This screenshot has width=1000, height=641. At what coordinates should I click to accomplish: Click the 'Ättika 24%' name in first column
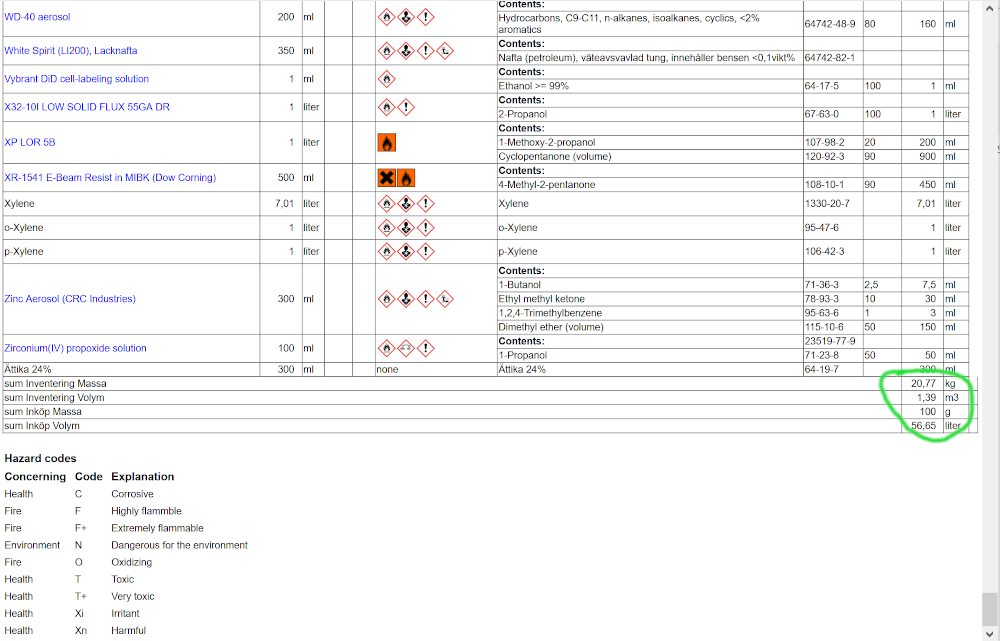[x=28, y=370]
